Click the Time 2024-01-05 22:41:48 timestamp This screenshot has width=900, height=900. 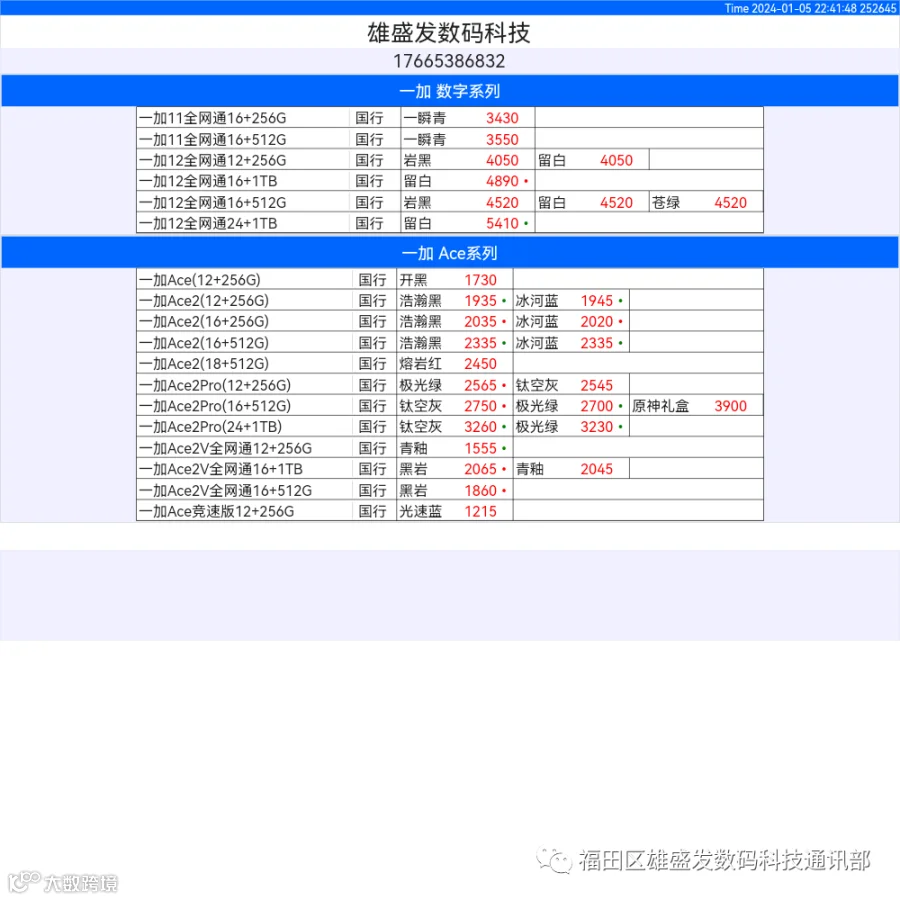point(790,8)
